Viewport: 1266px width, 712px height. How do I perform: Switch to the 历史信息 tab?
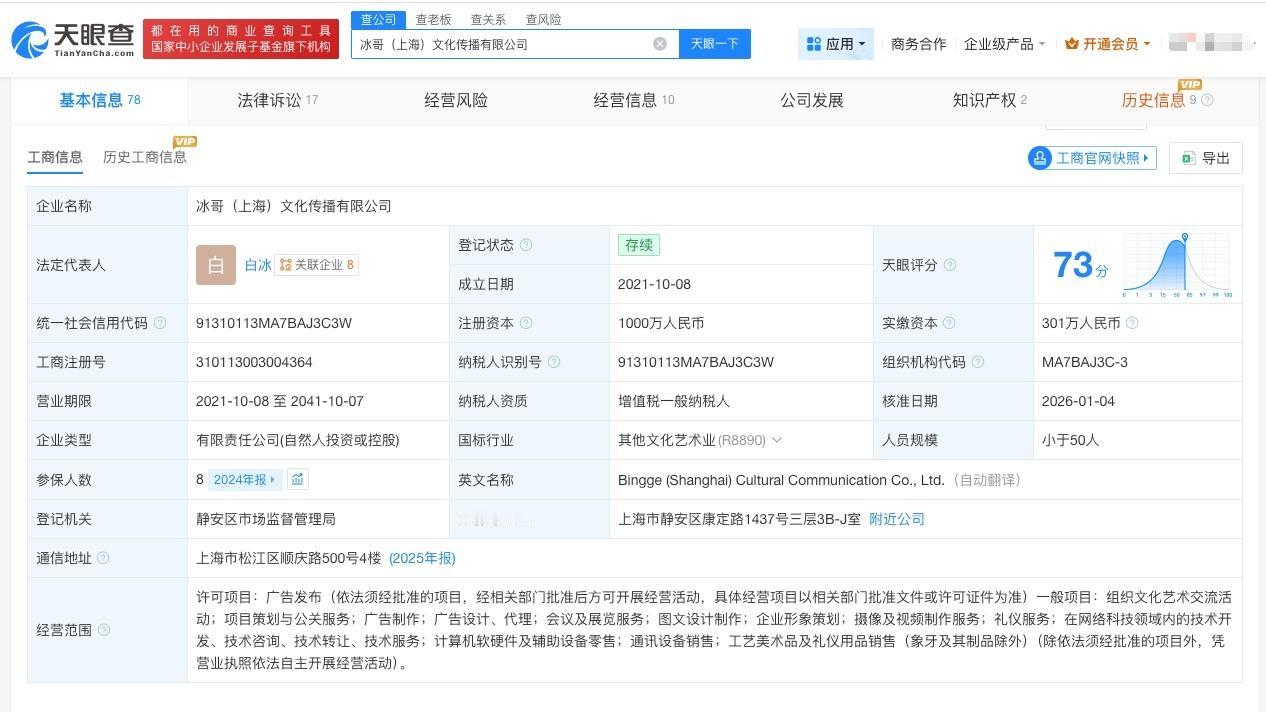point(1153,100)
